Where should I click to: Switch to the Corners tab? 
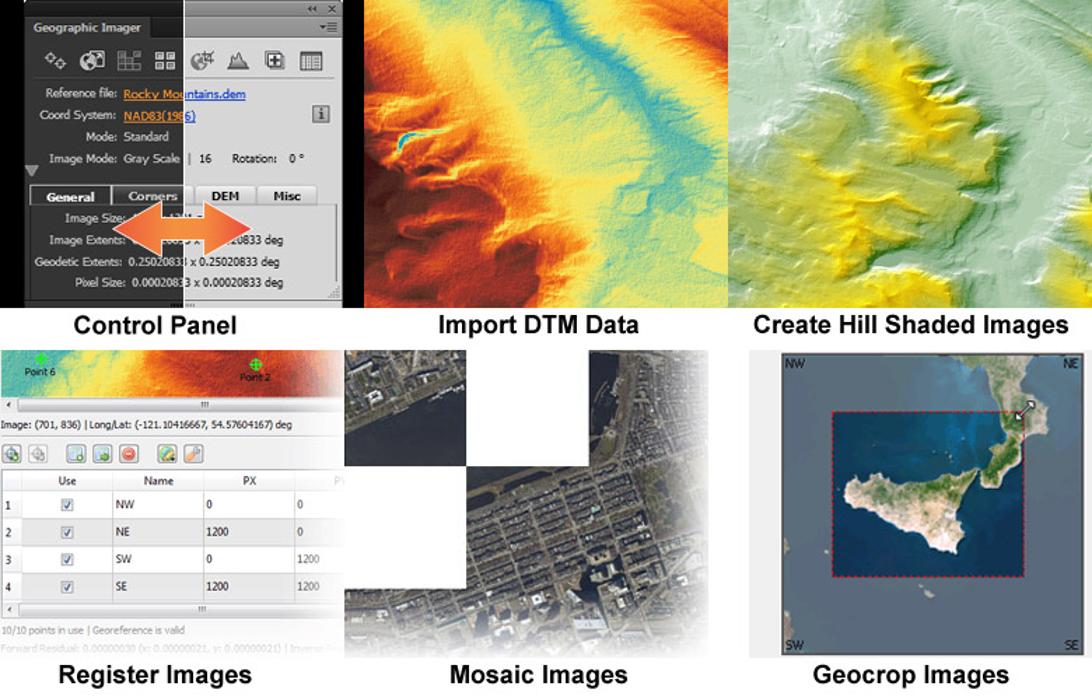click(x=151, y=196)
